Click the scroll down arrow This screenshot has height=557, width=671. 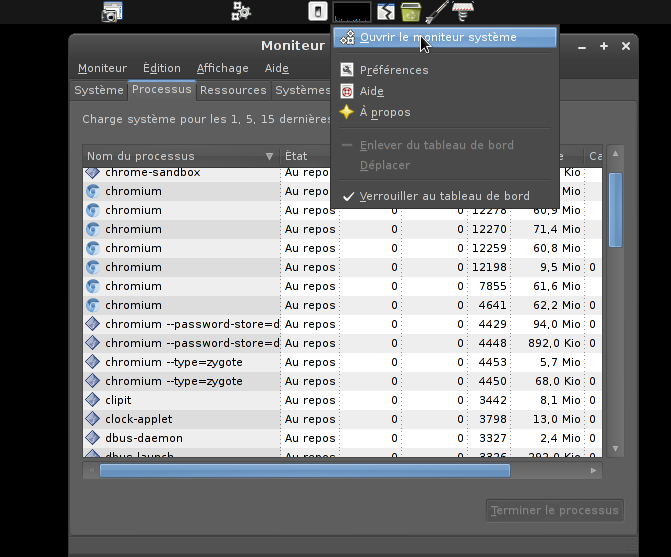[615, 448]
